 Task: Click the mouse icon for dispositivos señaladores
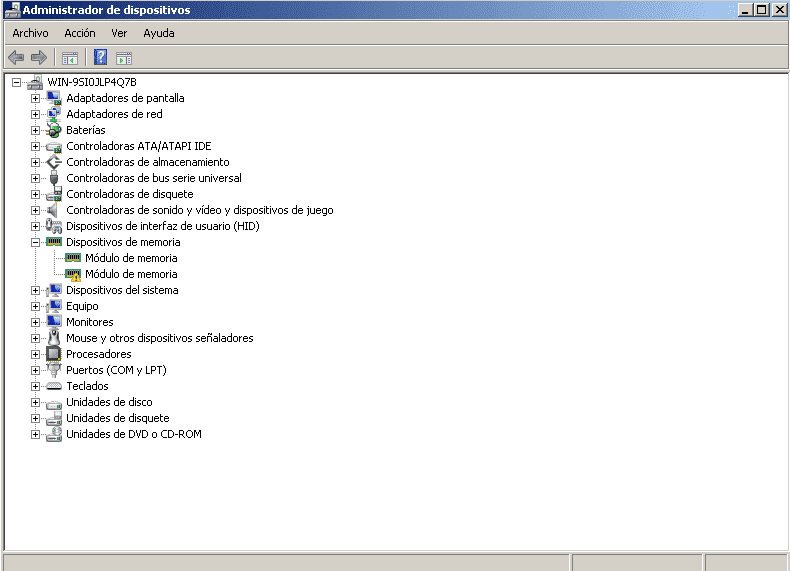pos(54,337)
